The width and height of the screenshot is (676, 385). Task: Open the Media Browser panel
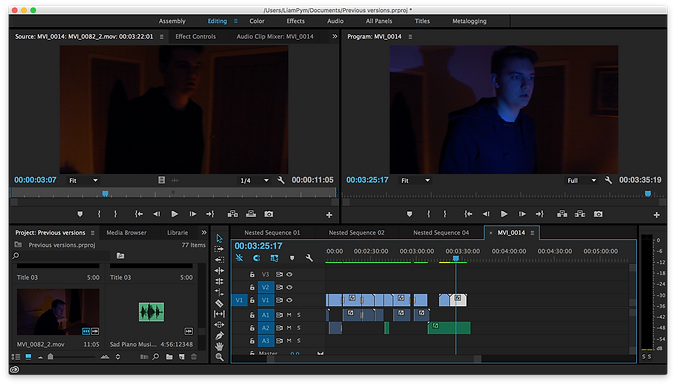[x=126, y=232]
